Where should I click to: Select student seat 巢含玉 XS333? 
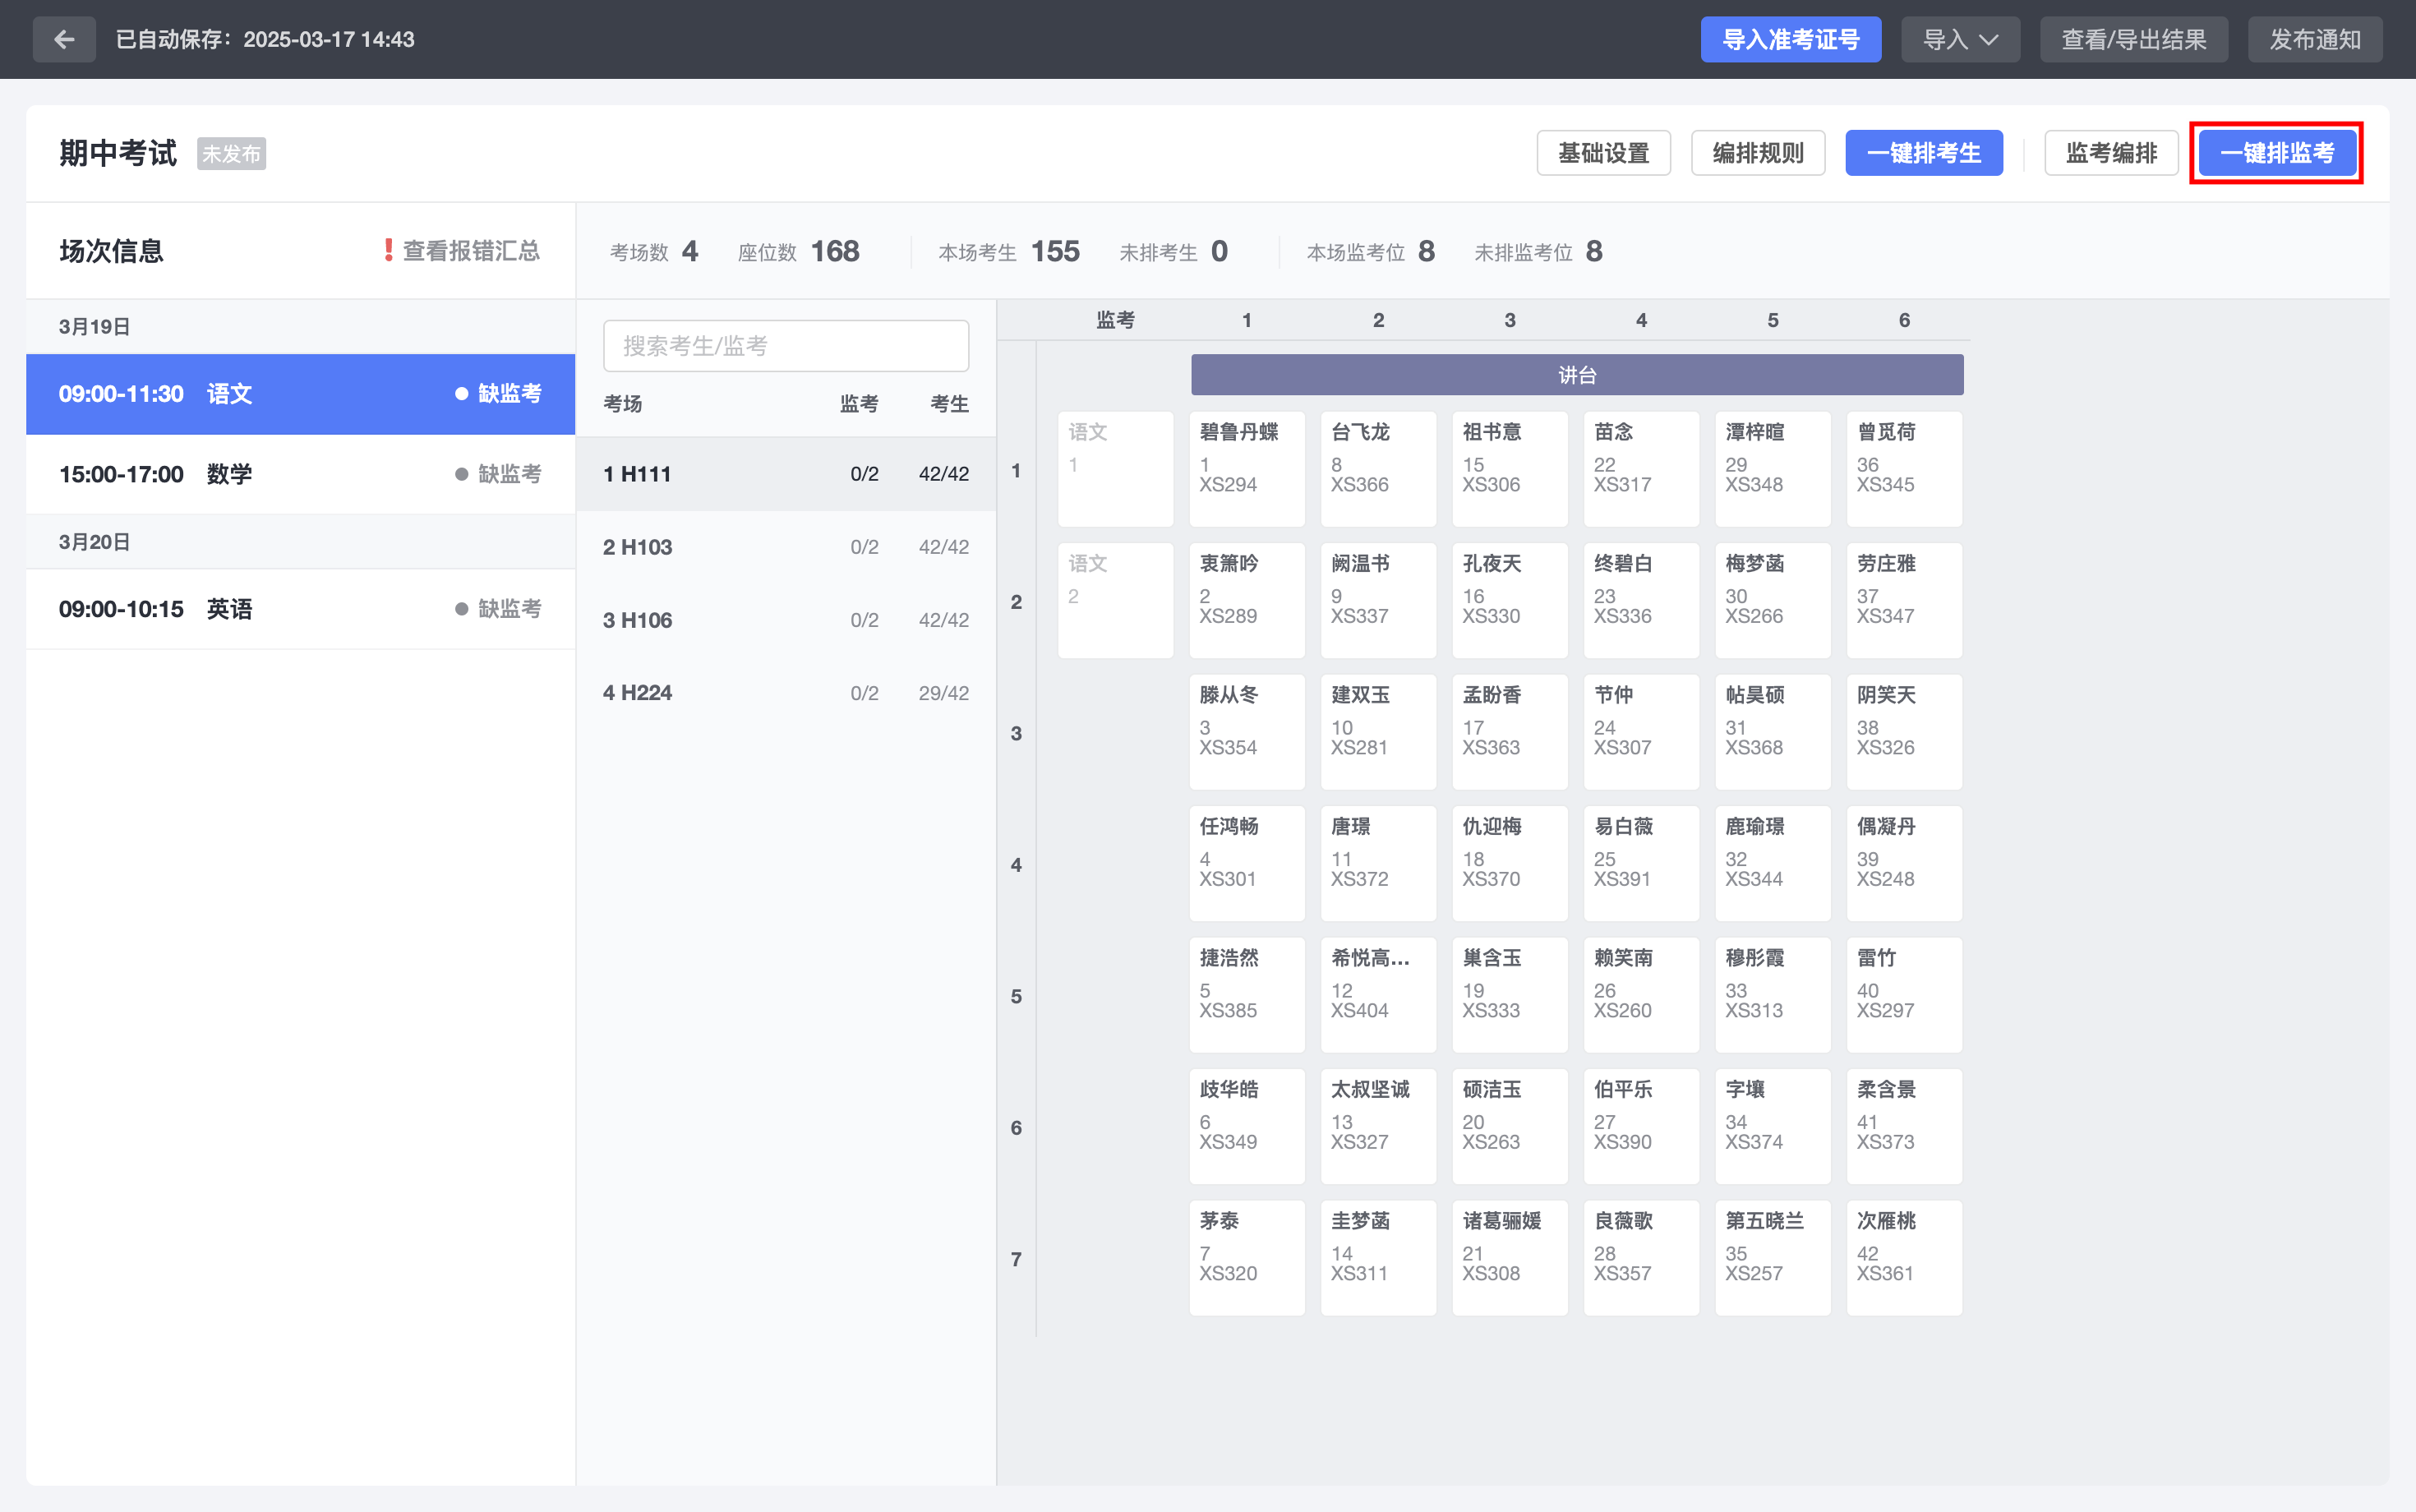point(1510,995)
